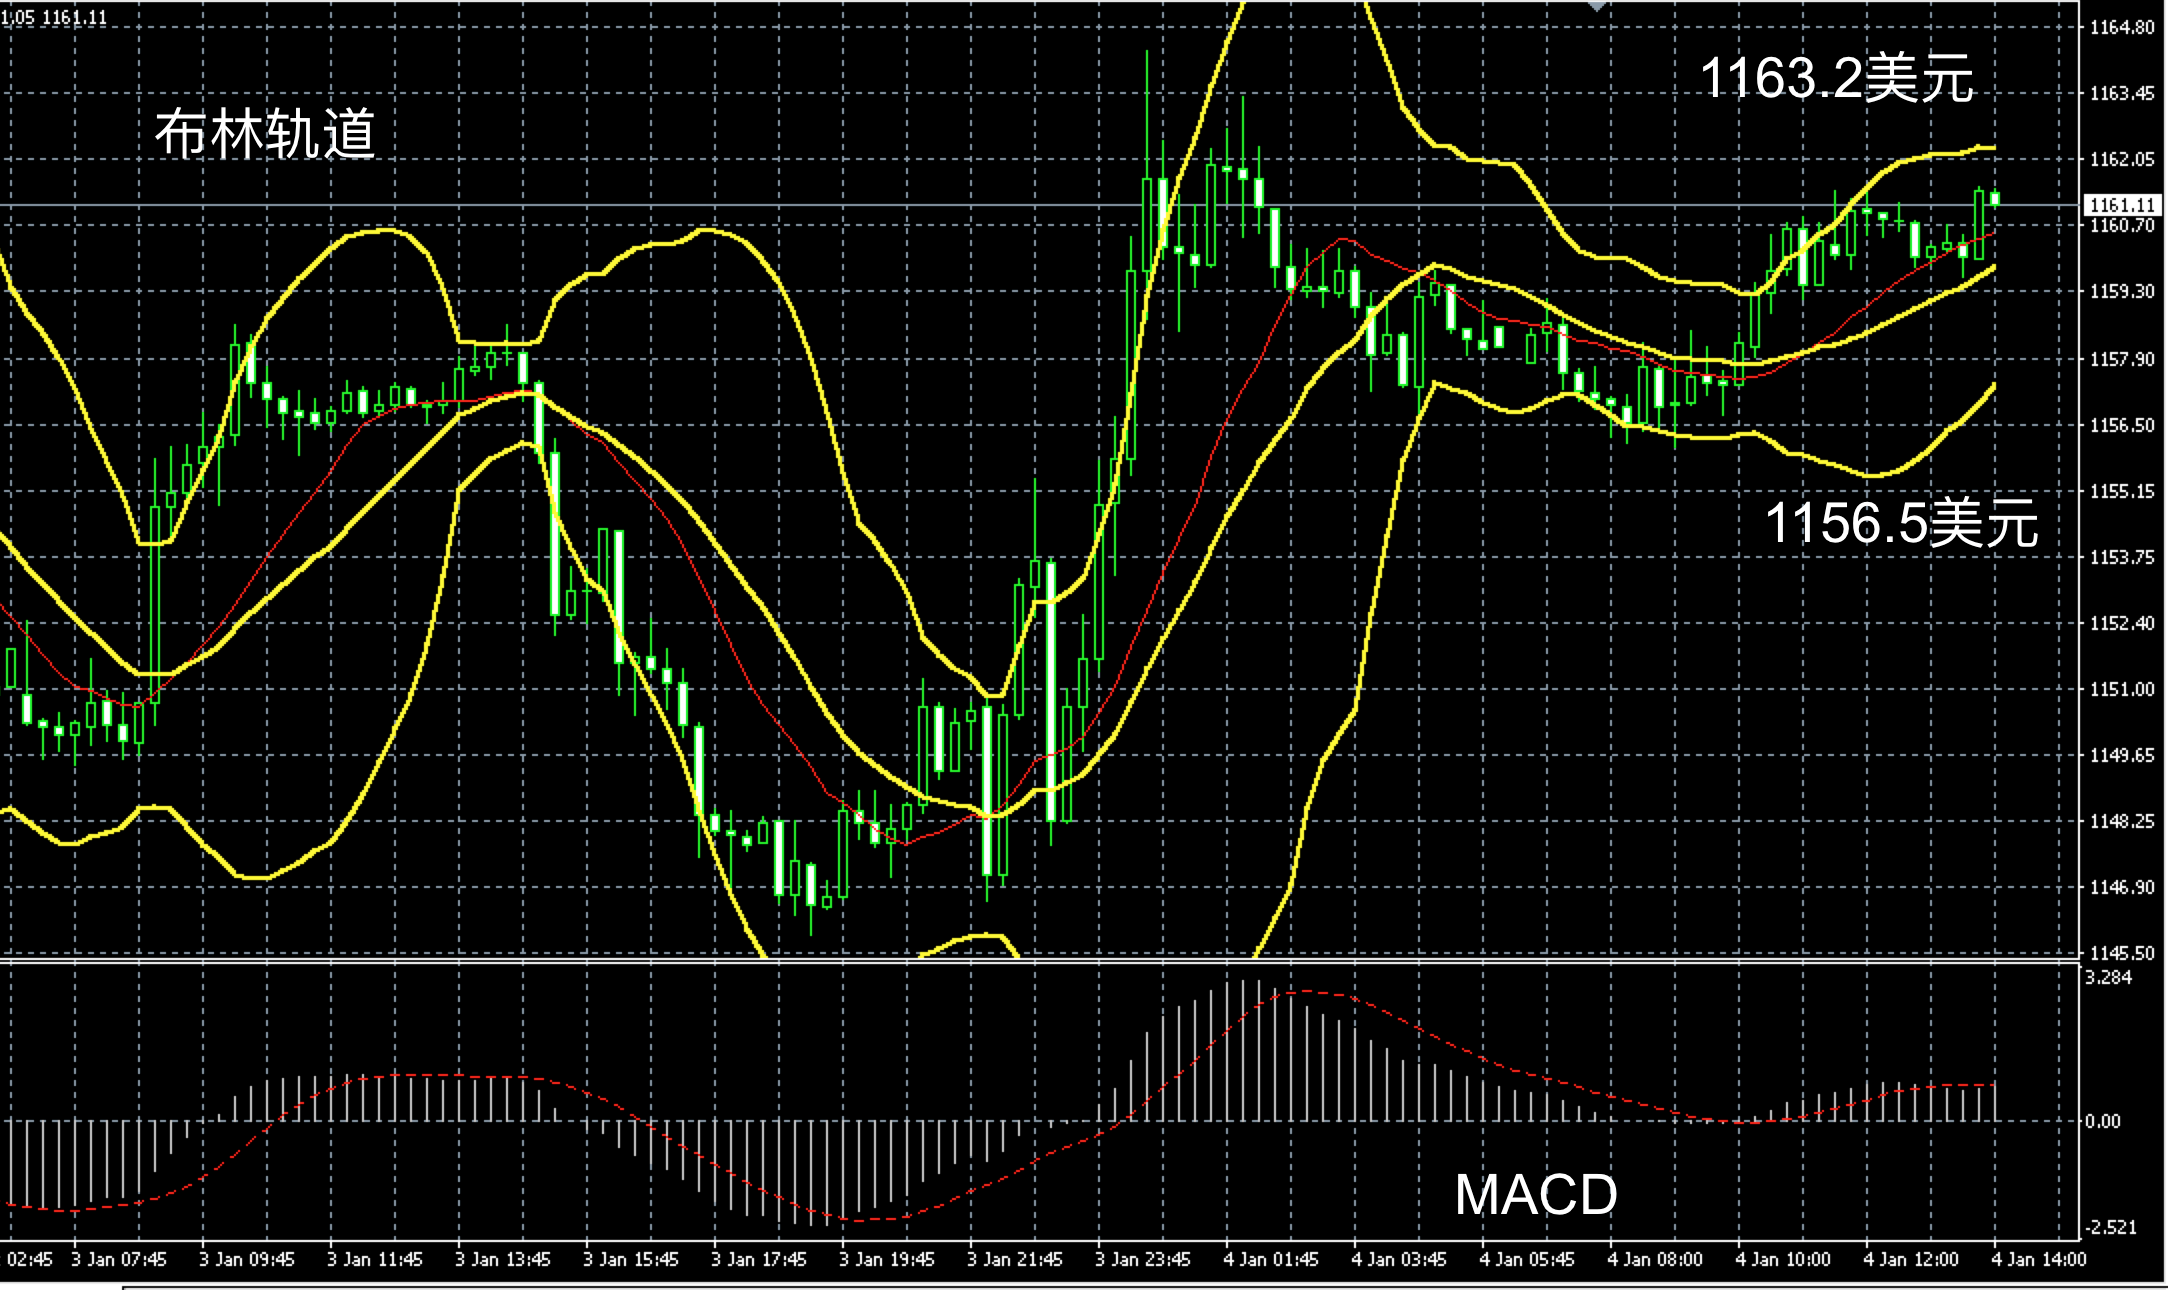
Task: Click the 4 Jan 14:00 time label
Action: tap(2040, 1260)
